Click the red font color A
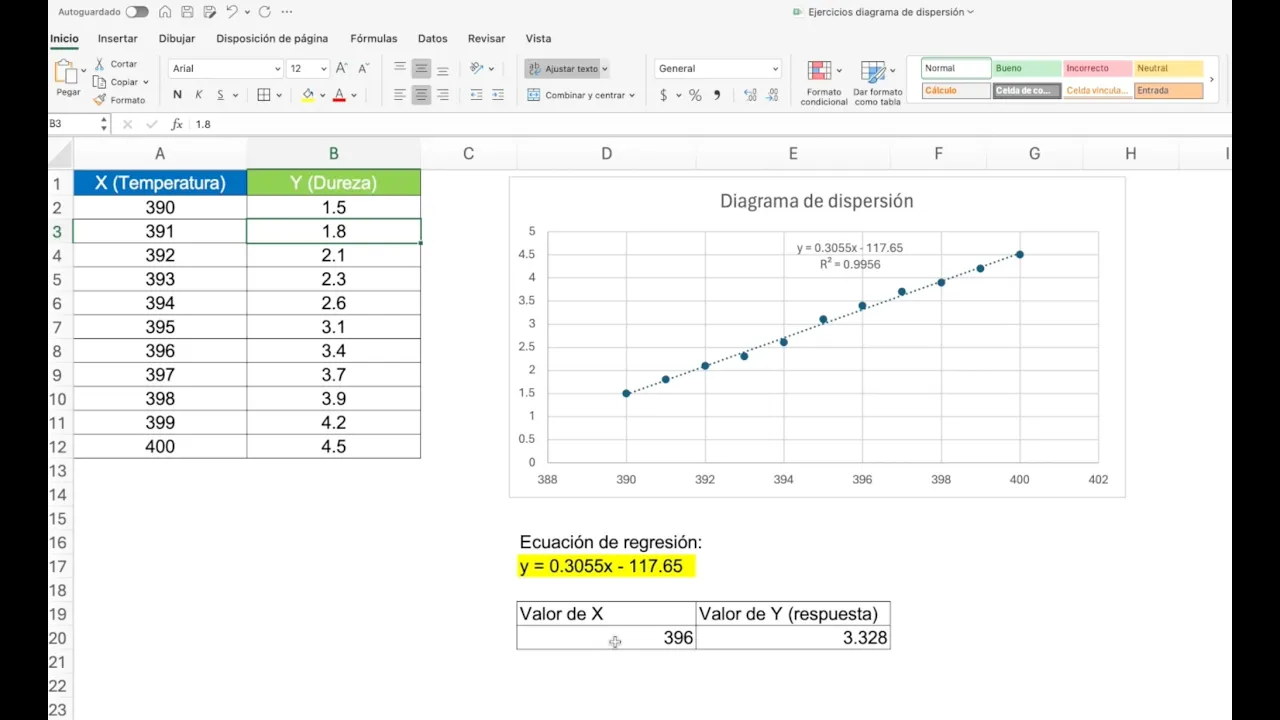 [x=340, y=95]
